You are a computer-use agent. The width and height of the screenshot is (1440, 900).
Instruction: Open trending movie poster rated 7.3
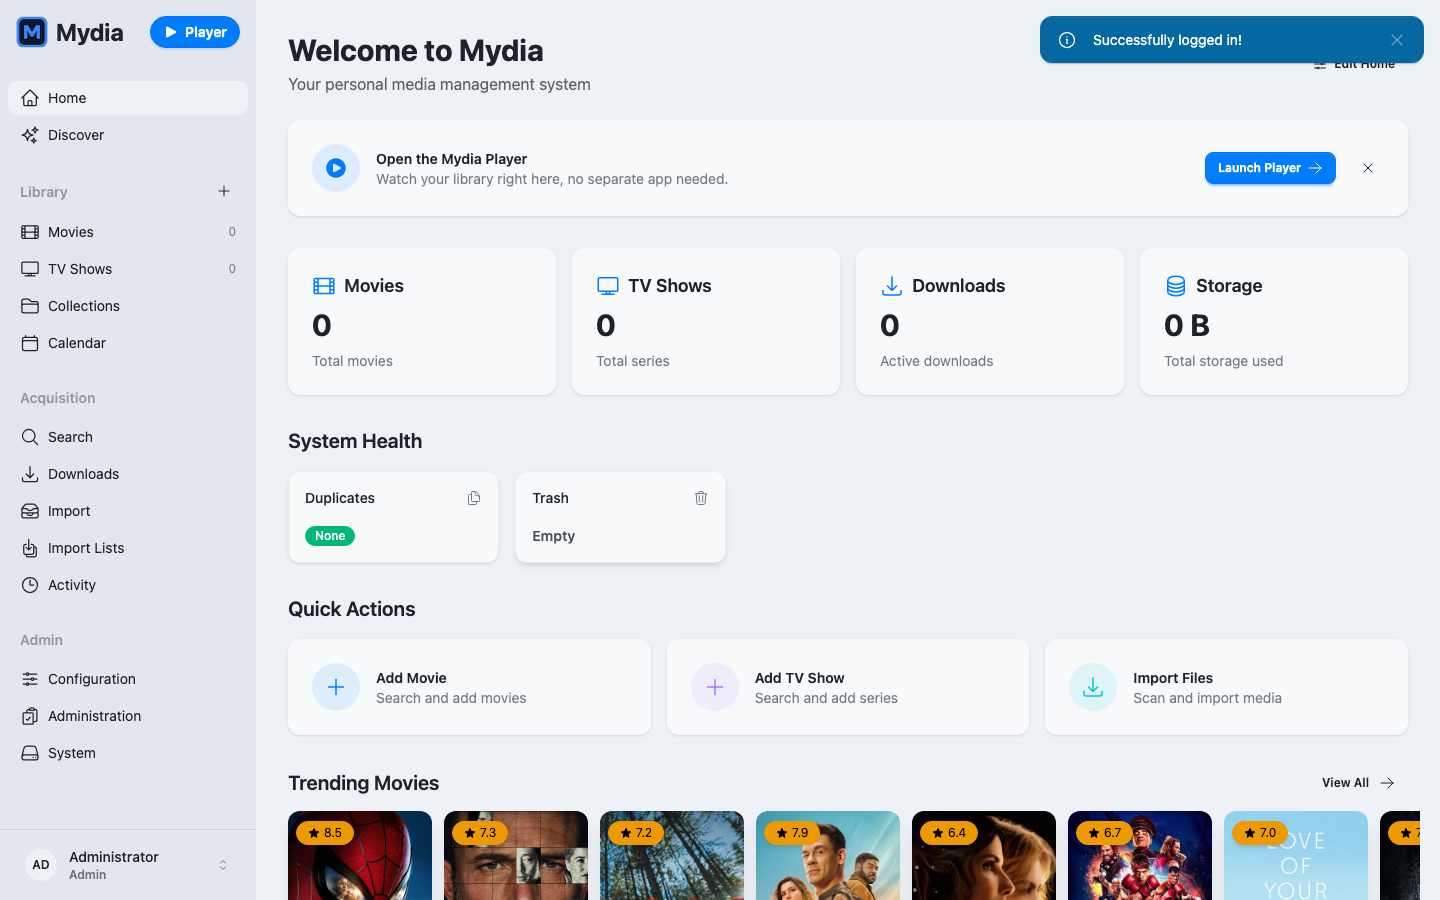click(x=516, y=856)
